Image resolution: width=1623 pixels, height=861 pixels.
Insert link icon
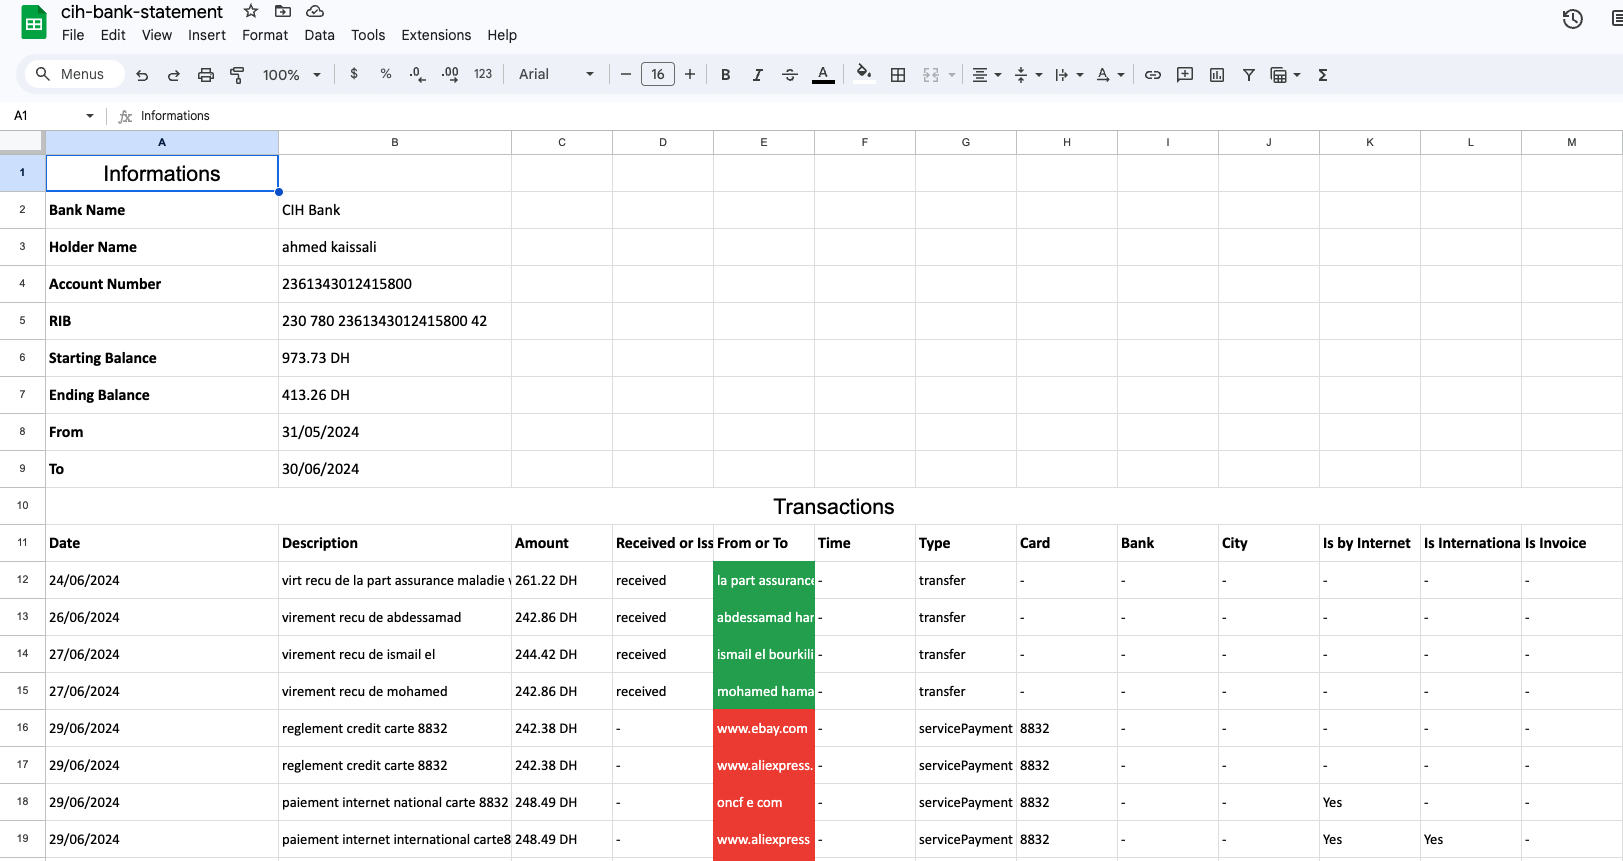1153,75
